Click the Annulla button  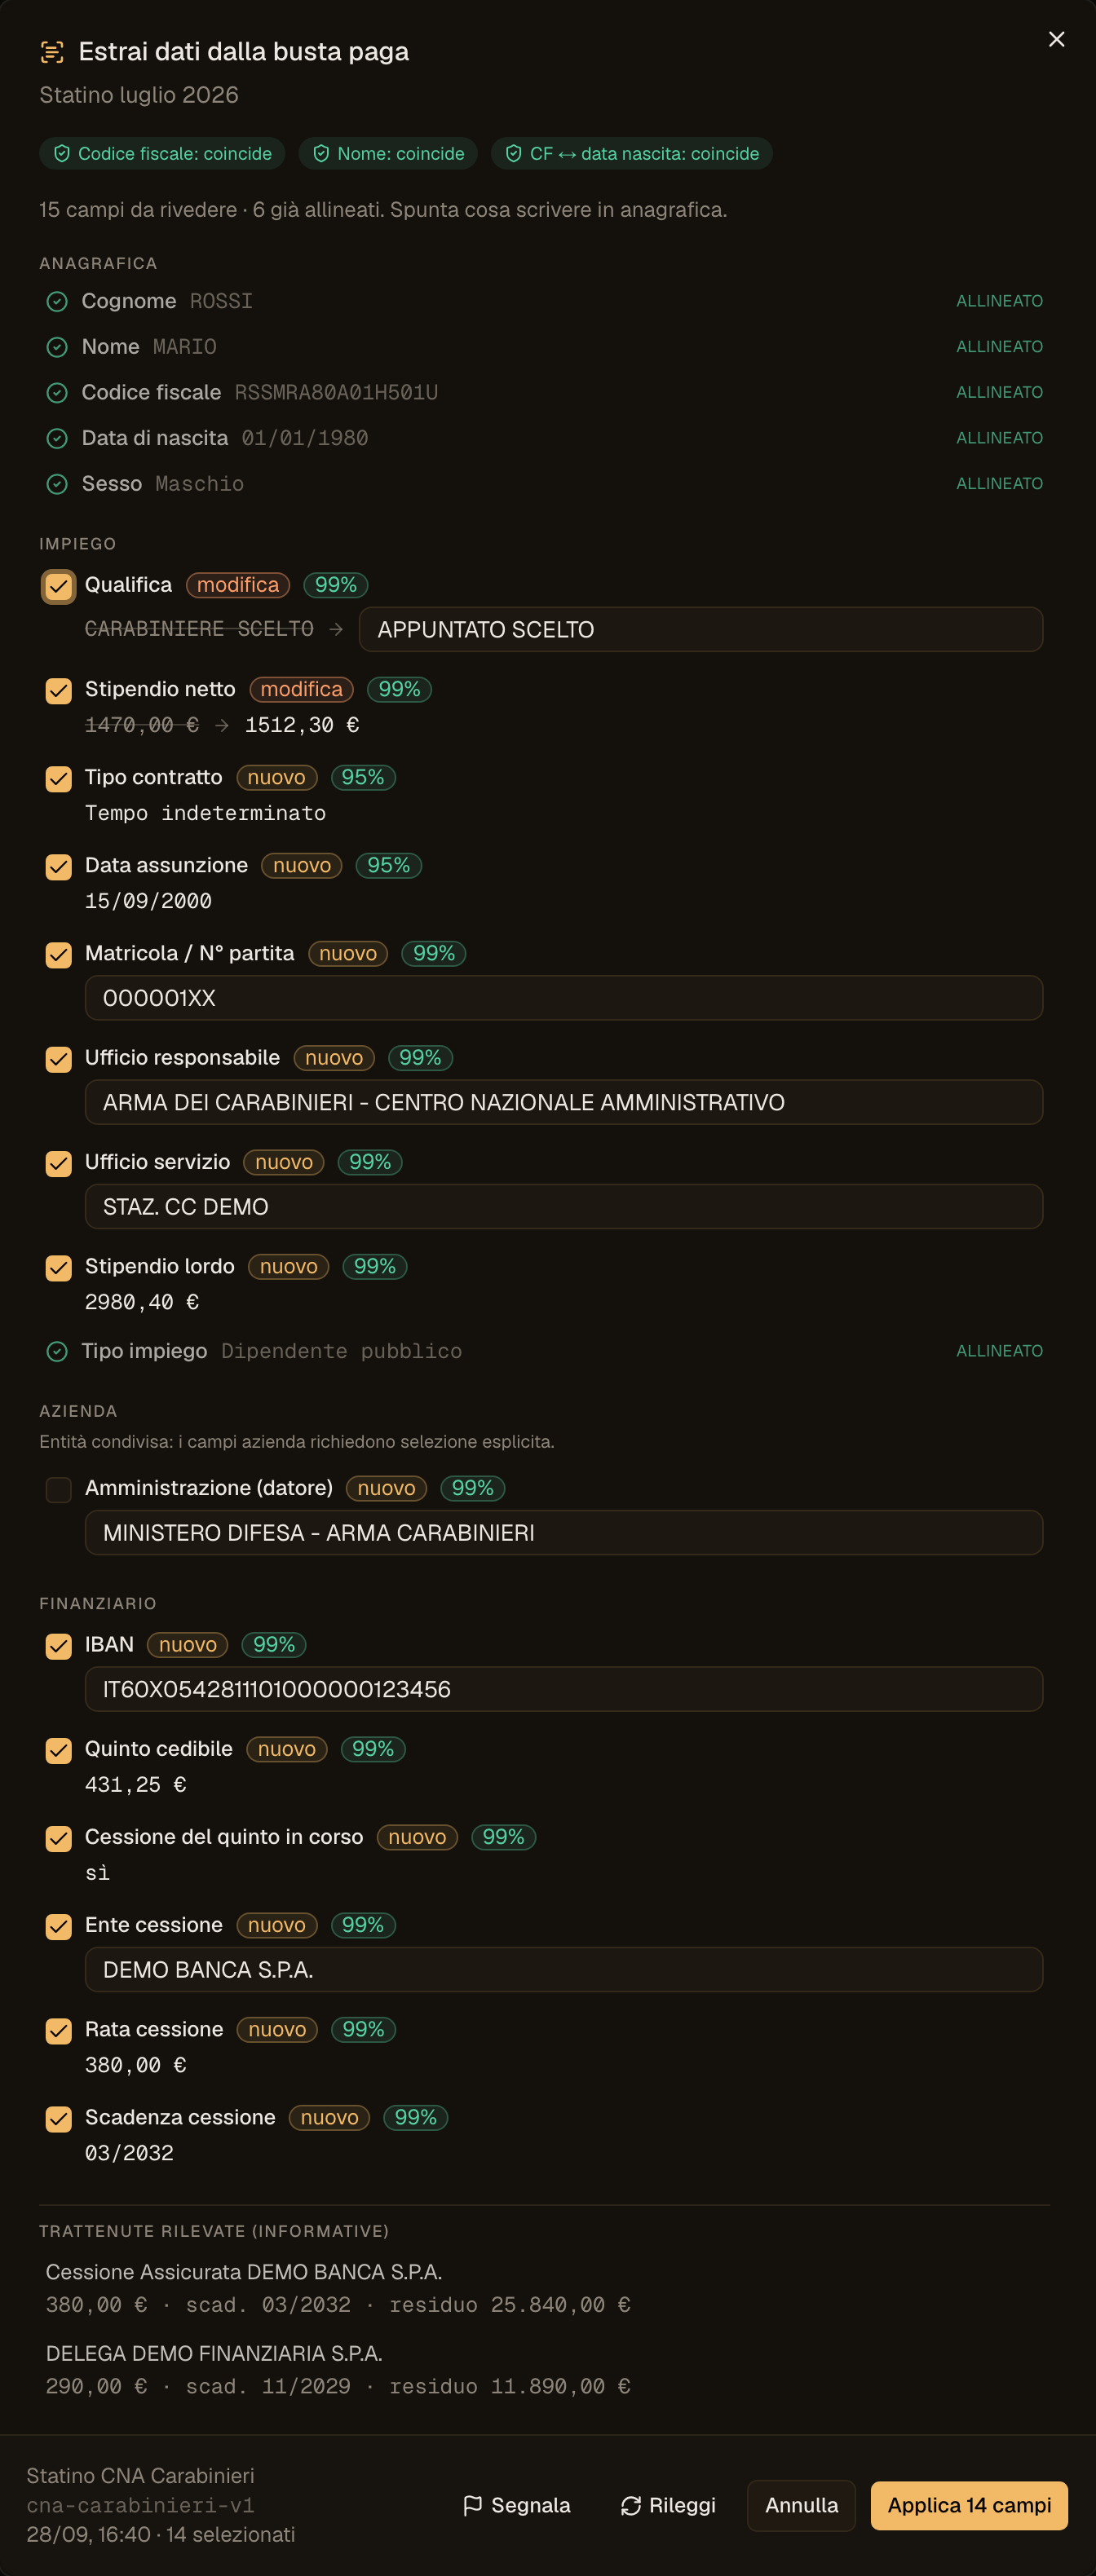point(801,2505)
